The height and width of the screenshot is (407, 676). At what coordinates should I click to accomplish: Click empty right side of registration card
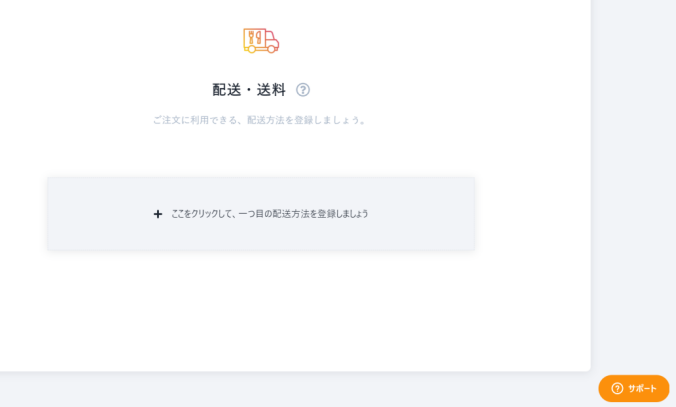(x=422, y=214)
